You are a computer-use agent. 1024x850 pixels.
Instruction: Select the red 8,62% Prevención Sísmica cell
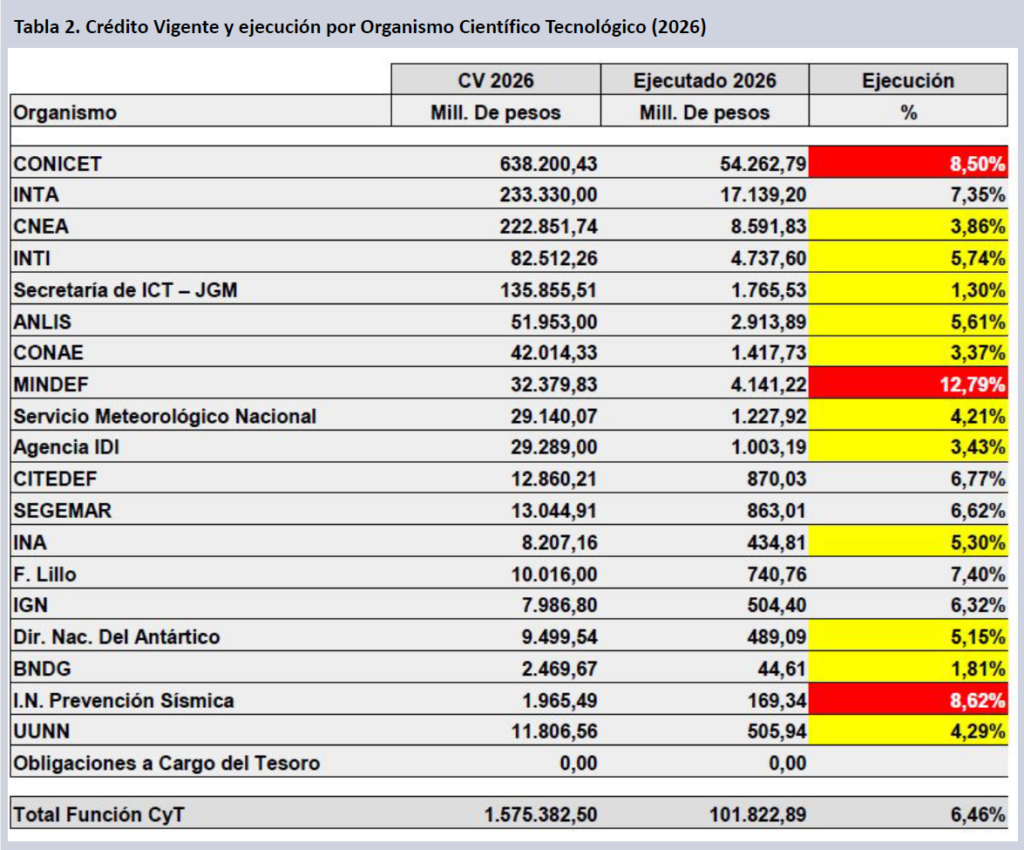click(908, 700)
